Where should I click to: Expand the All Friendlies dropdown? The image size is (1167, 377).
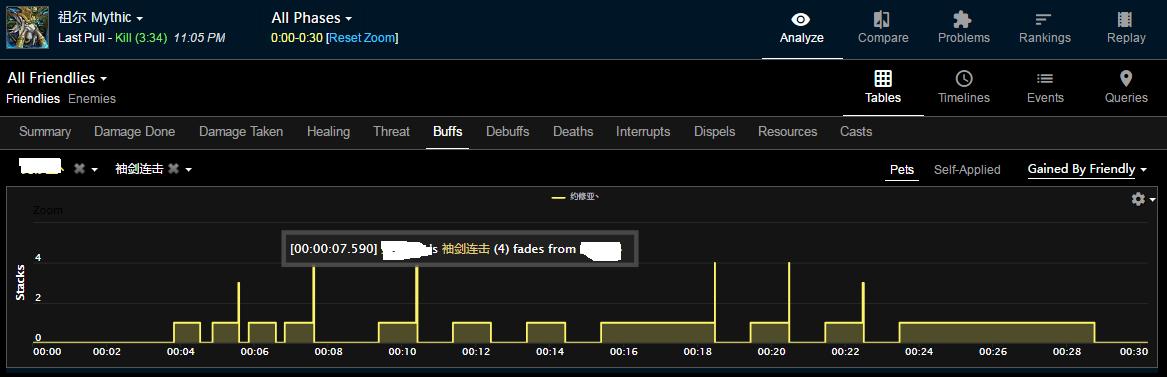click(57, 78)
